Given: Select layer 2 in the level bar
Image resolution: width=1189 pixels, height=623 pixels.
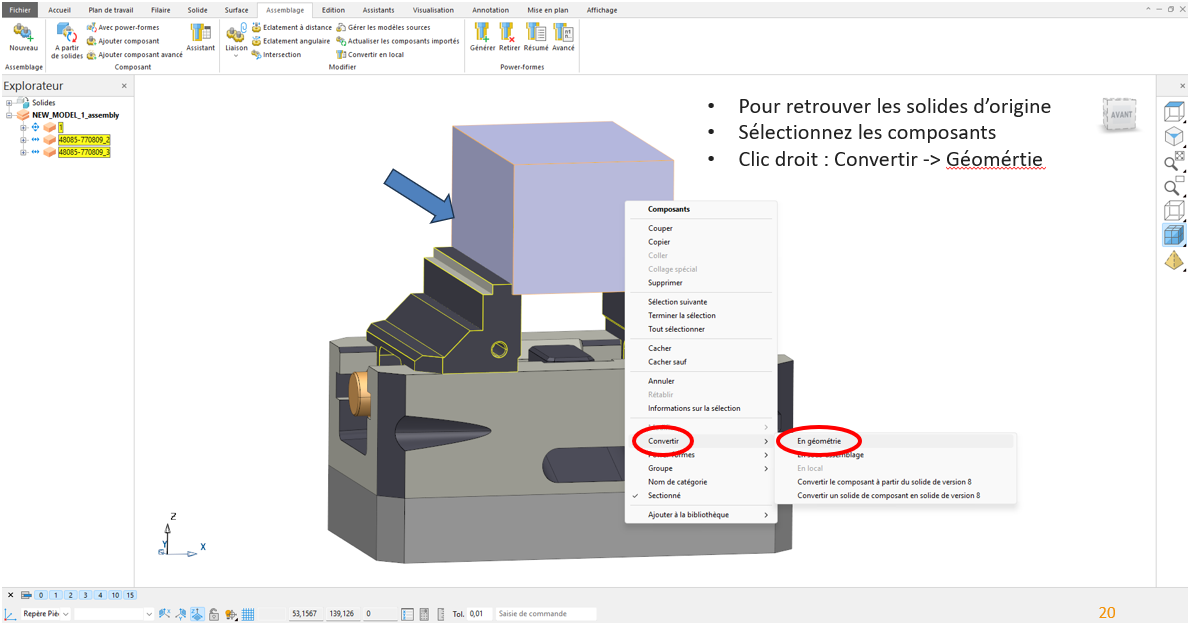Looking at the screenshot, I should point(70,595).
